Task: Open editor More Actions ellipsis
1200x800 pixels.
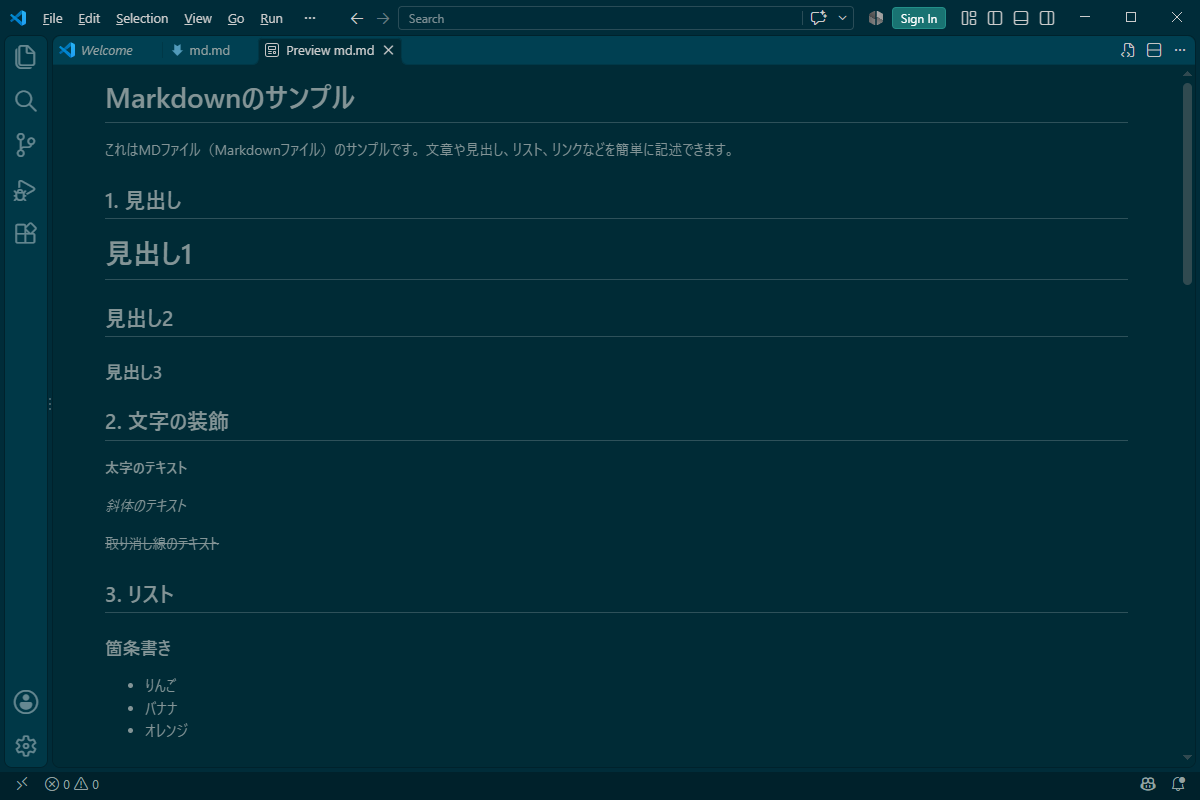Action: (x=1180, y=50)
